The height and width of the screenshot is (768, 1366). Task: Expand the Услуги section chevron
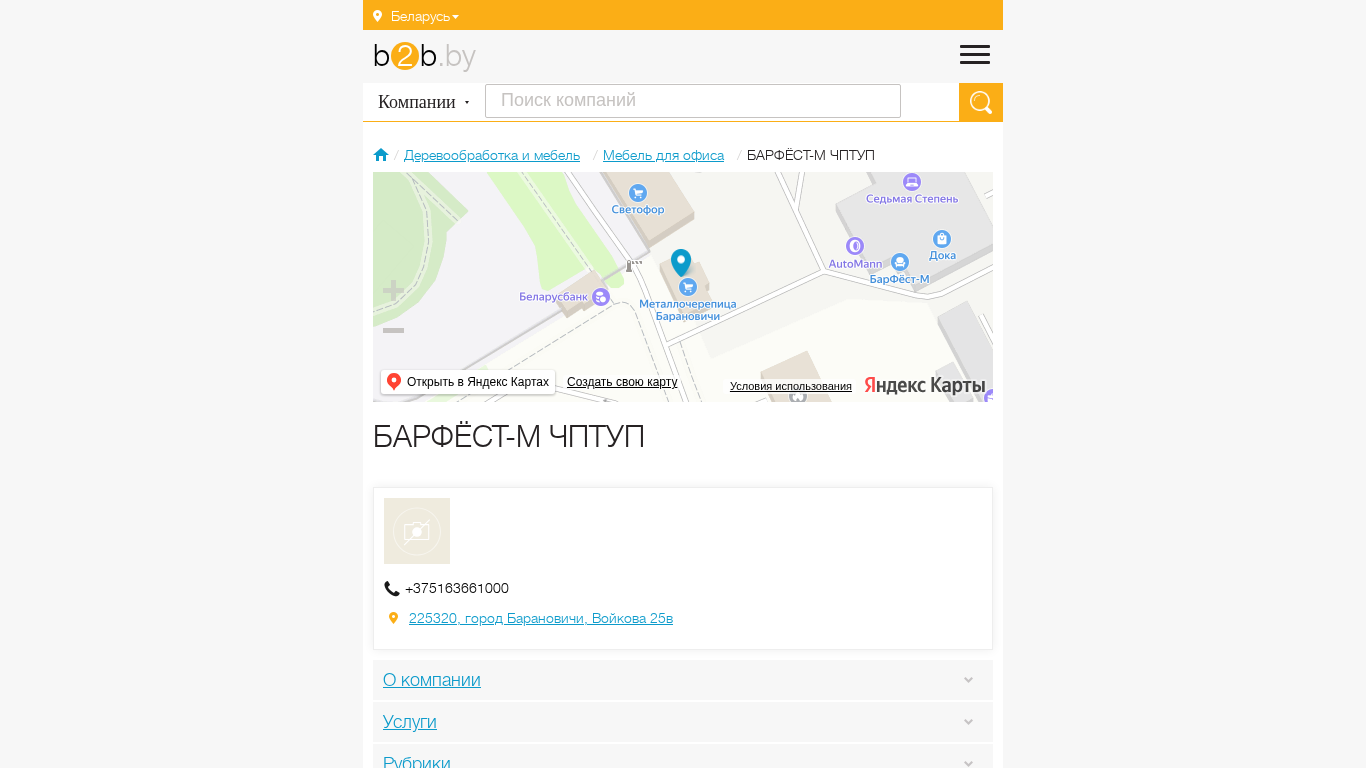968,722
